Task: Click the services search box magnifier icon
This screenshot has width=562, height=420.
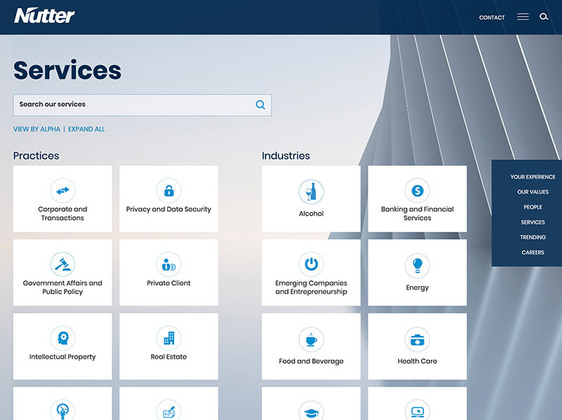Action: 260,105
